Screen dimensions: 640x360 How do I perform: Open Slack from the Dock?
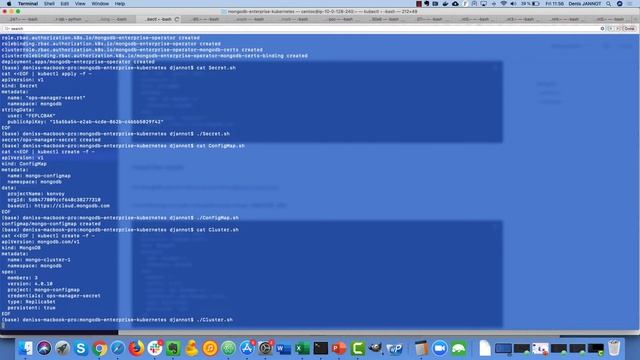pos(155,348)
